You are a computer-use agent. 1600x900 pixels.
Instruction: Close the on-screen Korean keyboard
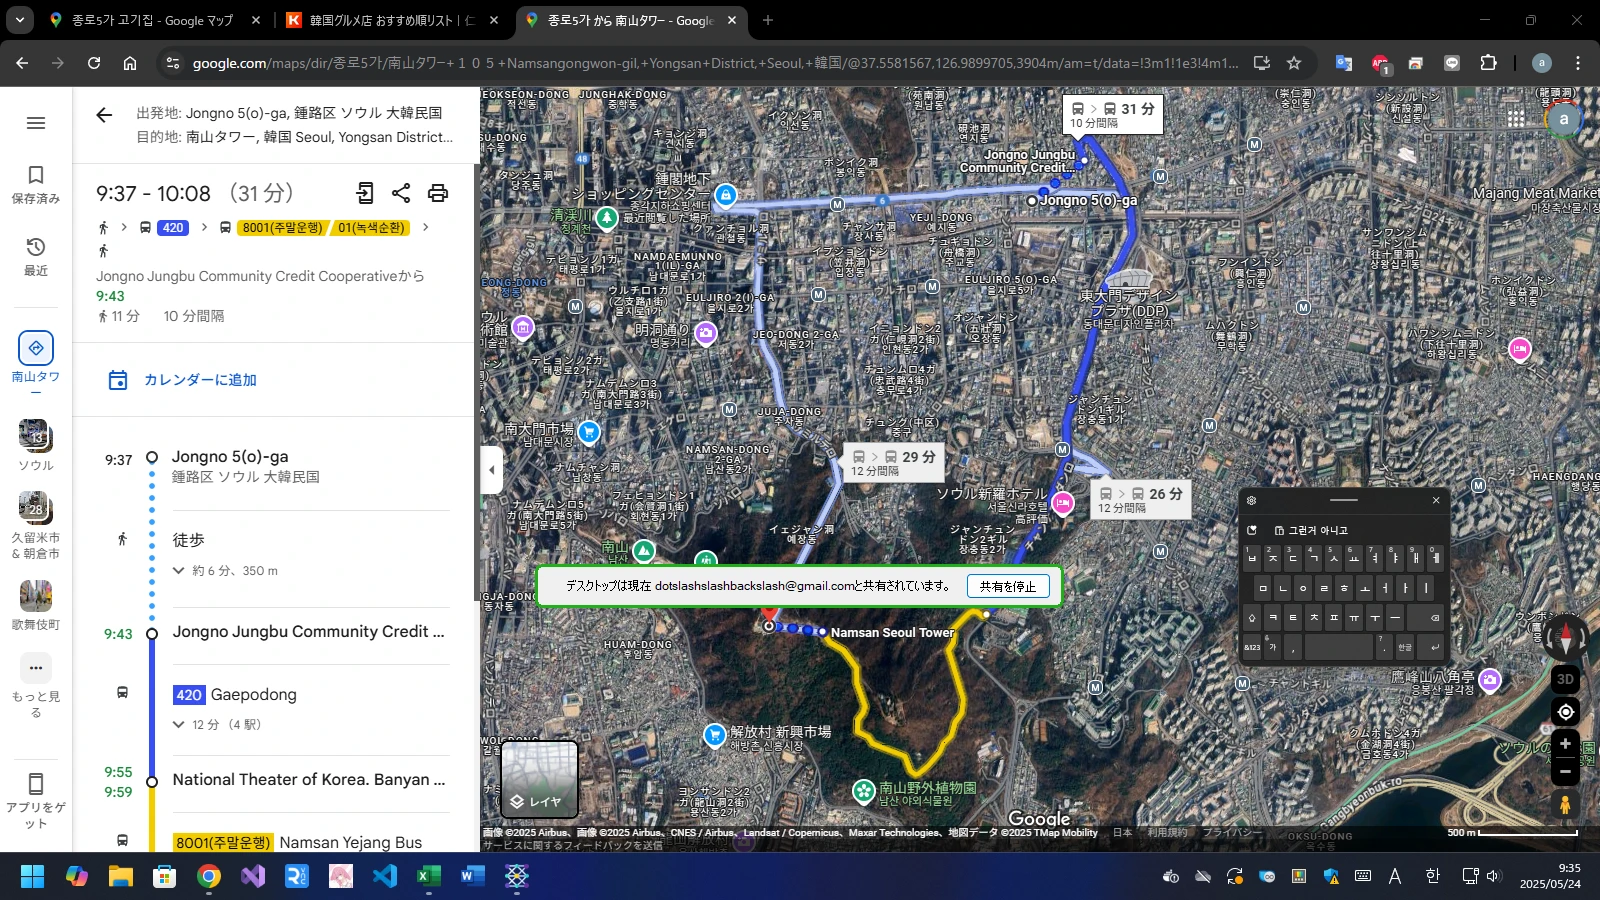tap(1436, 500)
